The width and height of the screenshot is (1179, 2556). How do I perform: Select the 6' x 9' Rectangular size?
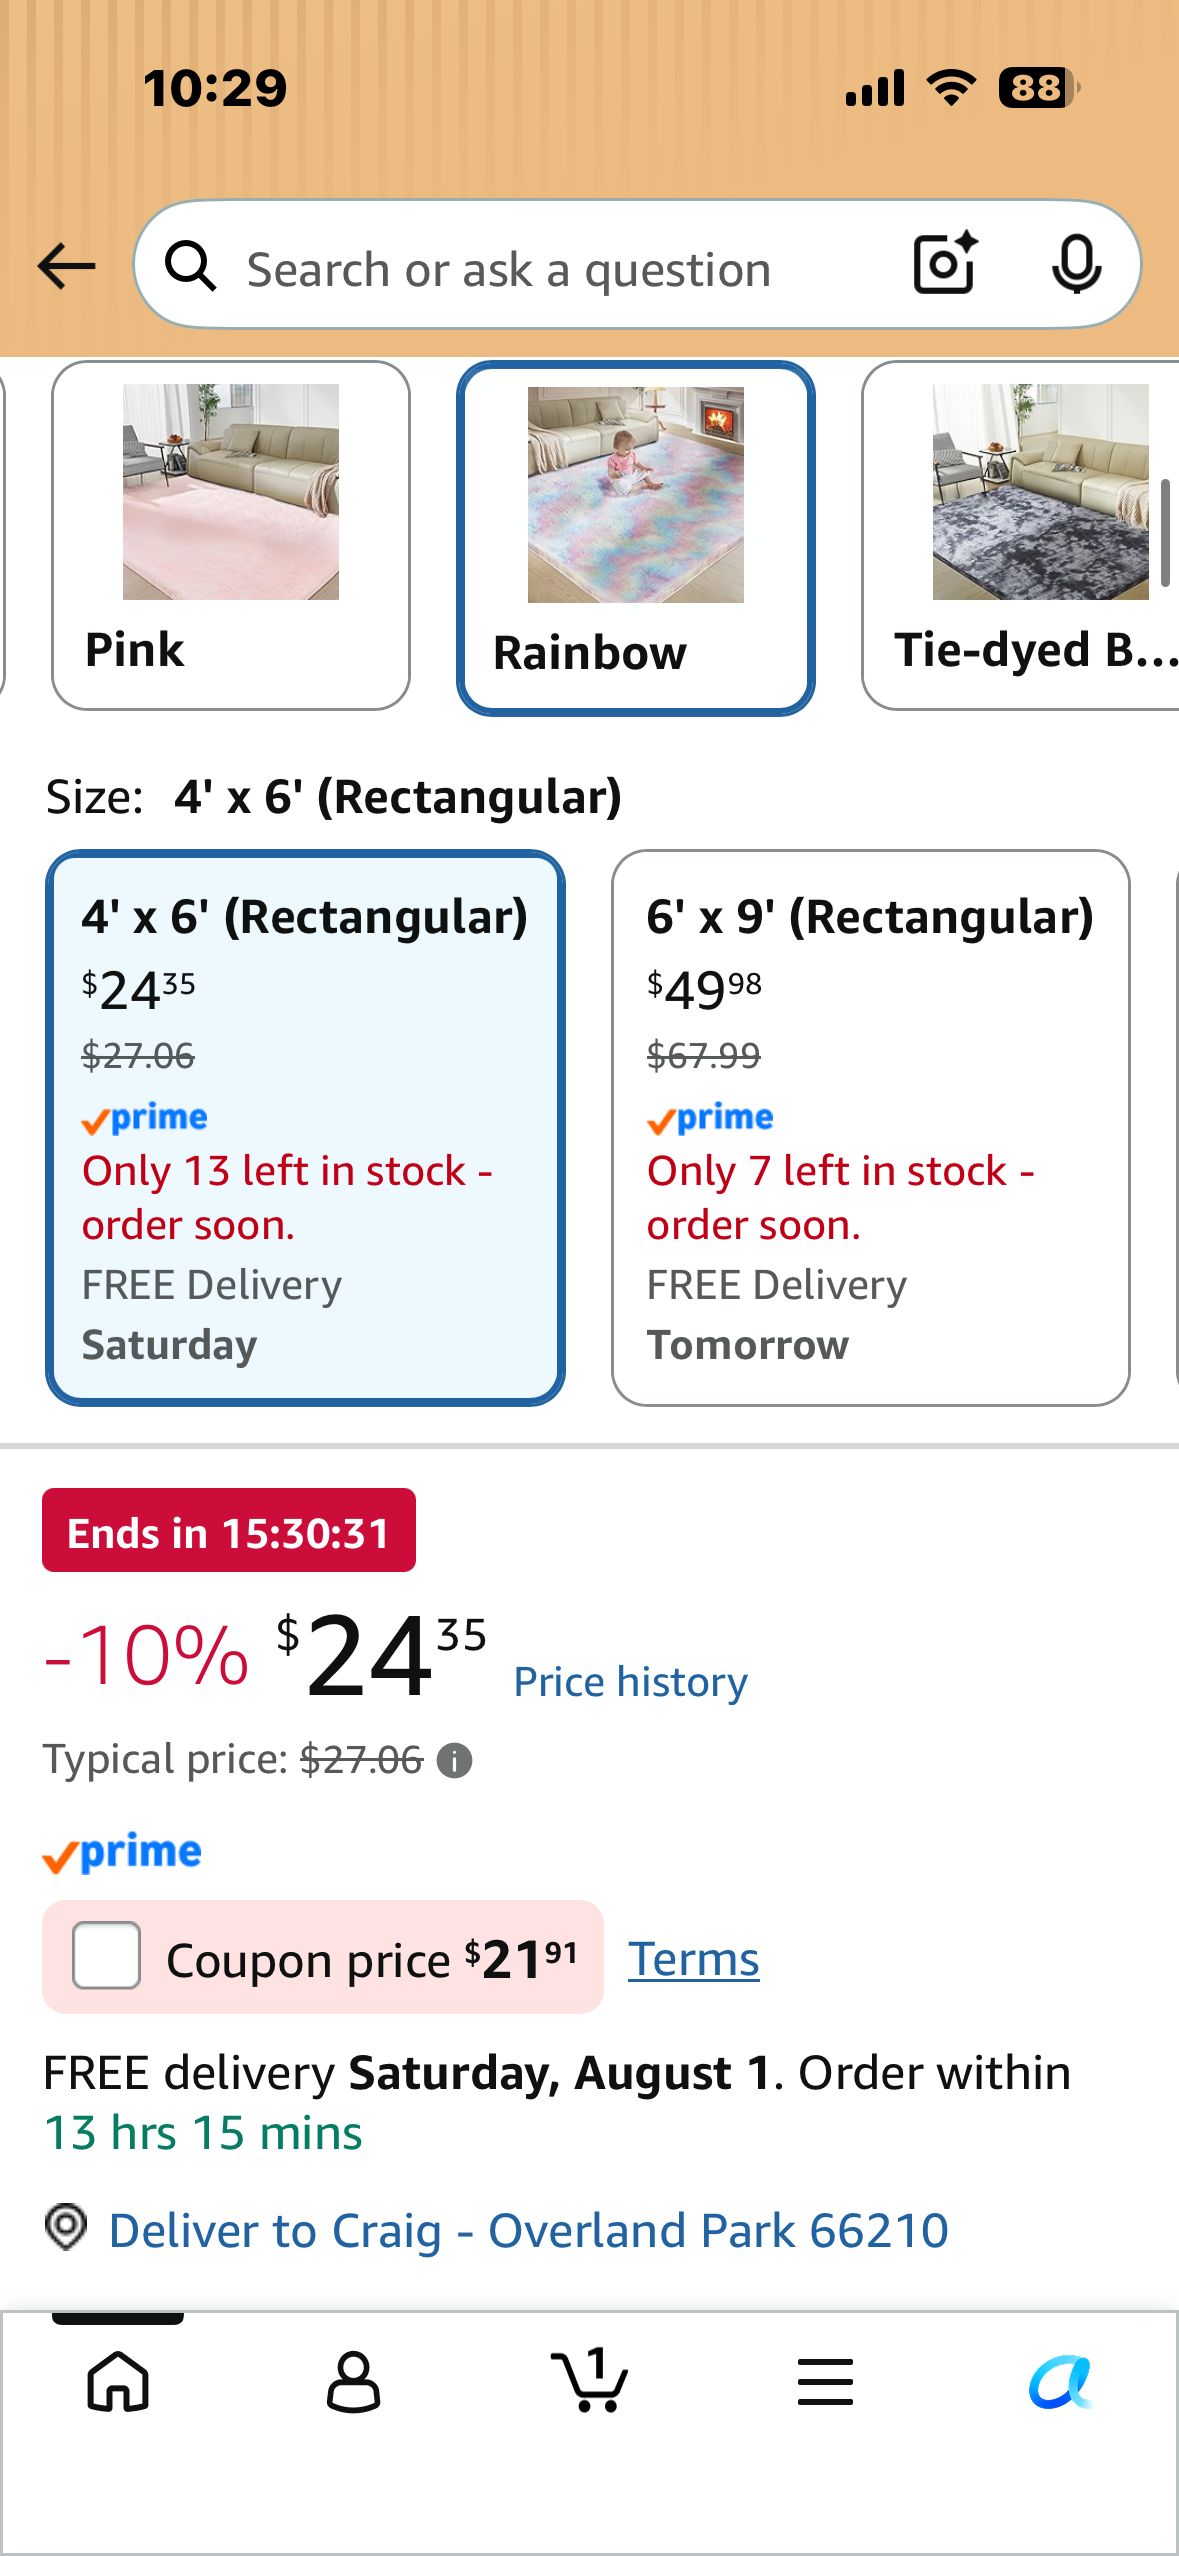click(871, 1128)
